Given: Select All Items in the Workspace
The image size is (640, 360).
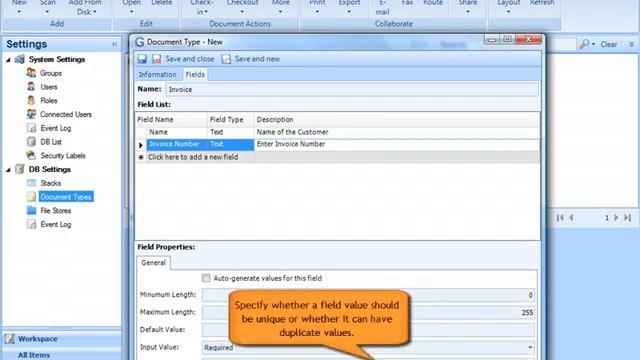Looking at the screenshot, I should (x=34, y=355).
